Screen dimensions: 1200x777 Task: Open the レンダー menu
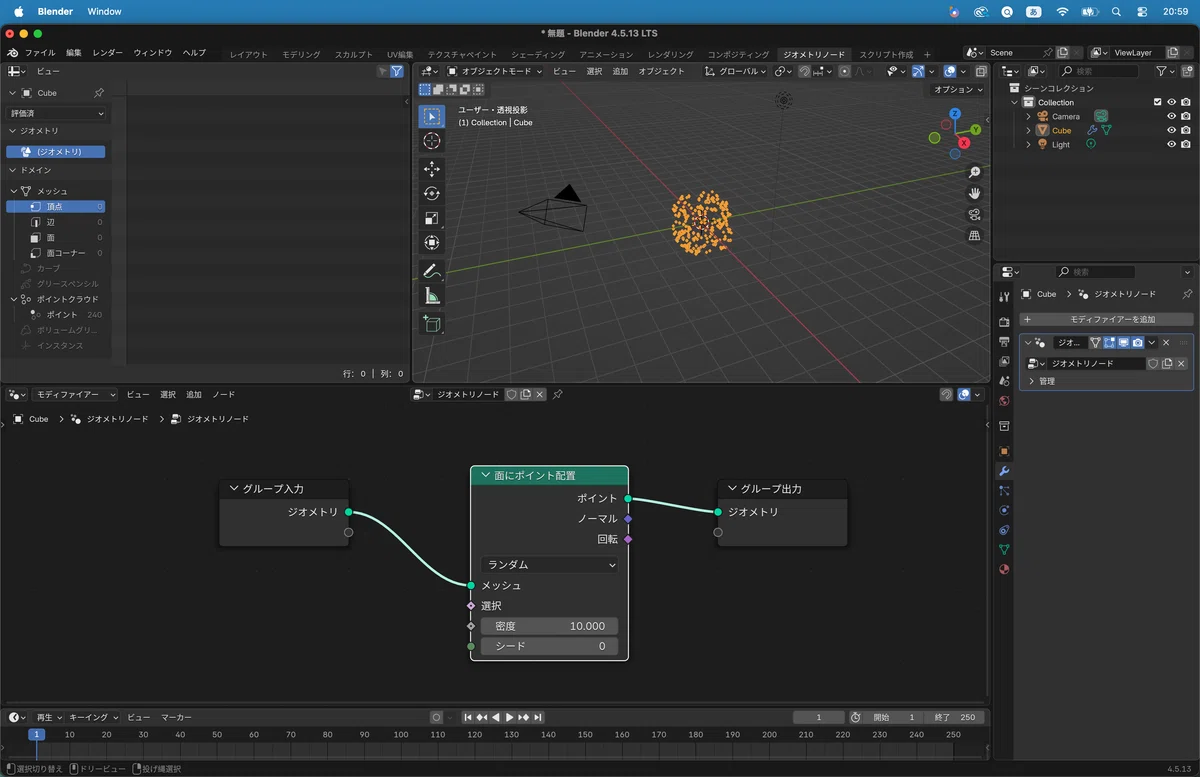tap(108, 53)
